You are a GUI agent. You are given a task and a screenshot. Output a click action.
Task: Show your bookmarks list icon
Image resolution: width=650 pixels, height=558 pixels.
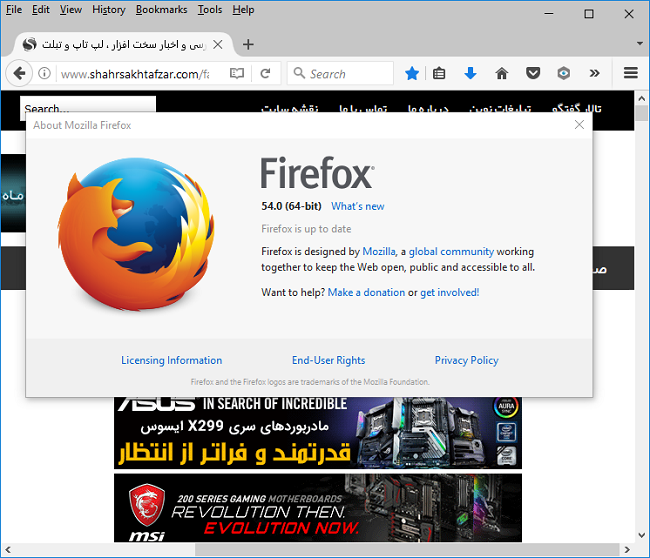pyautogui.click(x=439, y=73)
